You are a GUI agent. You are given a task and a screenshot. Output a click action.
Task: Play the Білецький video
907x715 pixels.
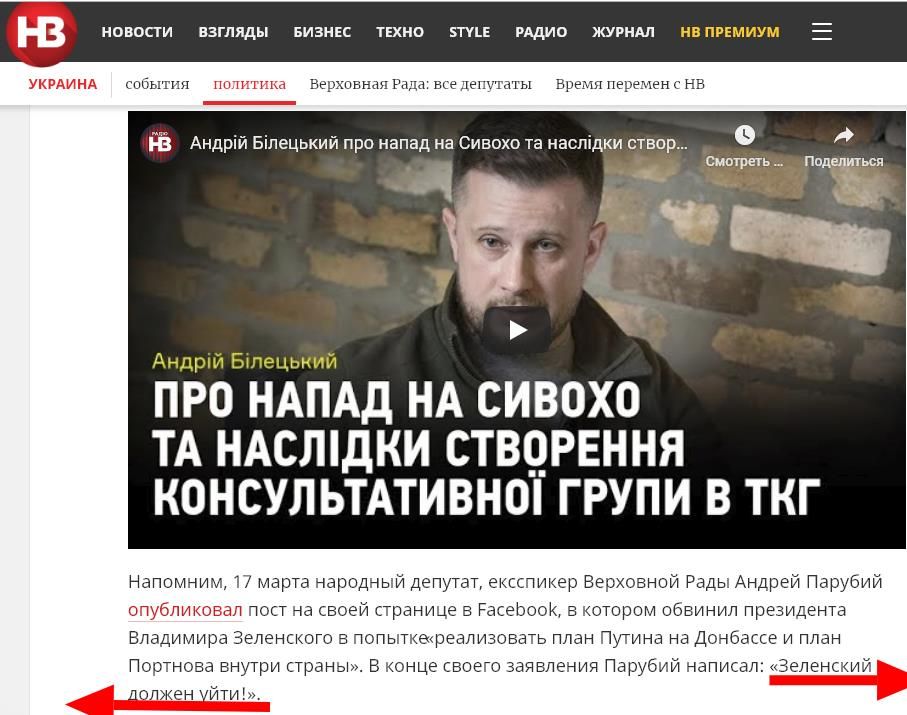click(517, 330)
